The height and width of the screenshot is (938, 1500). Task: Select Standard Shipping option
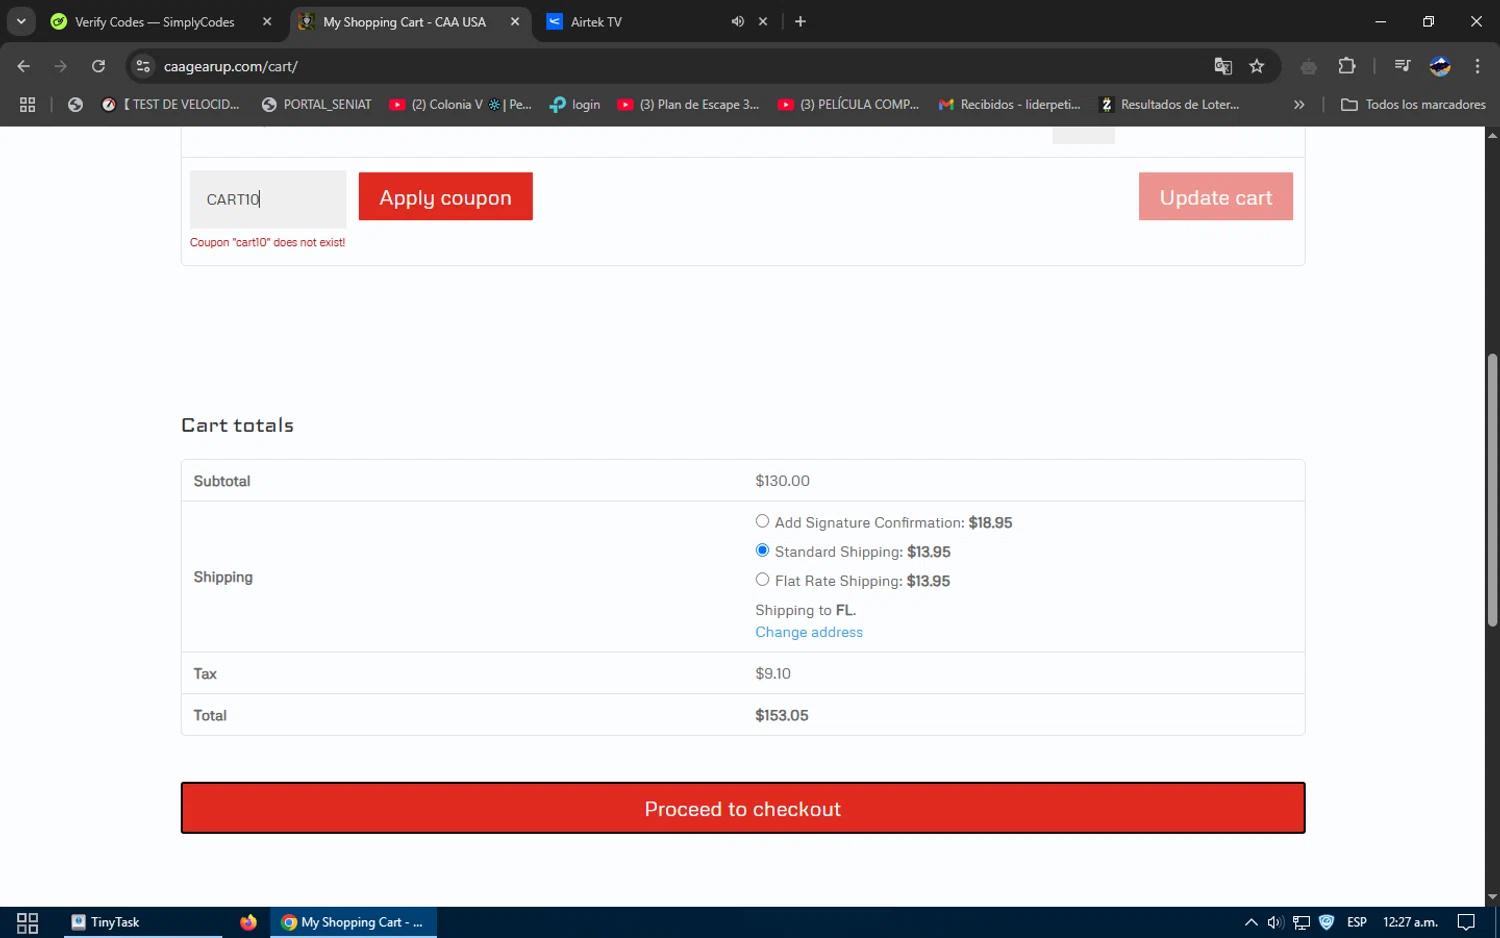tap(762, 550)
